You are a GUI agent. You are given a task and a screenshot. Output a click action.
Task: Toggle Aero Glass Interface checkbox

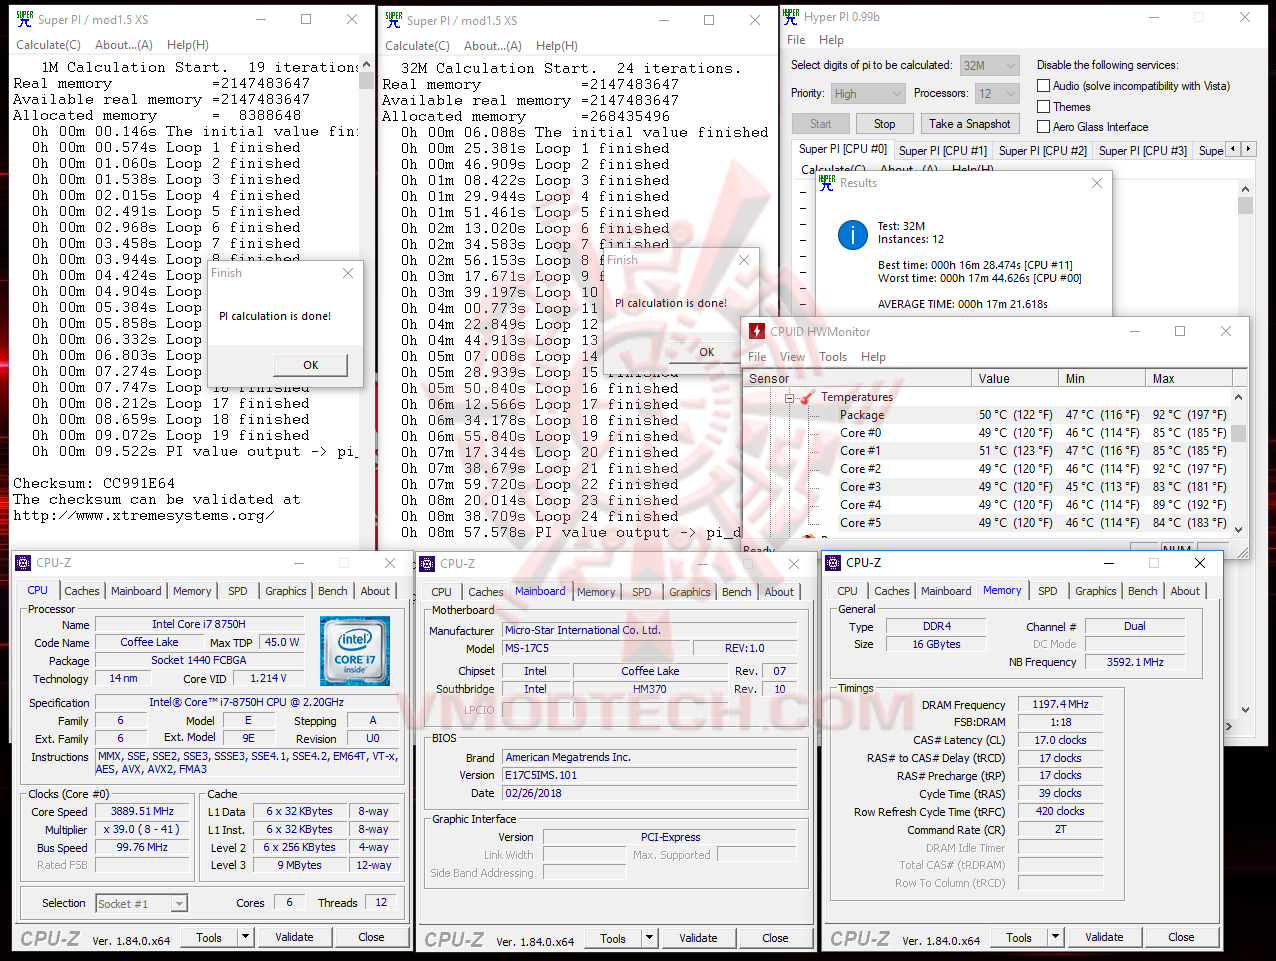[1043, 127]
